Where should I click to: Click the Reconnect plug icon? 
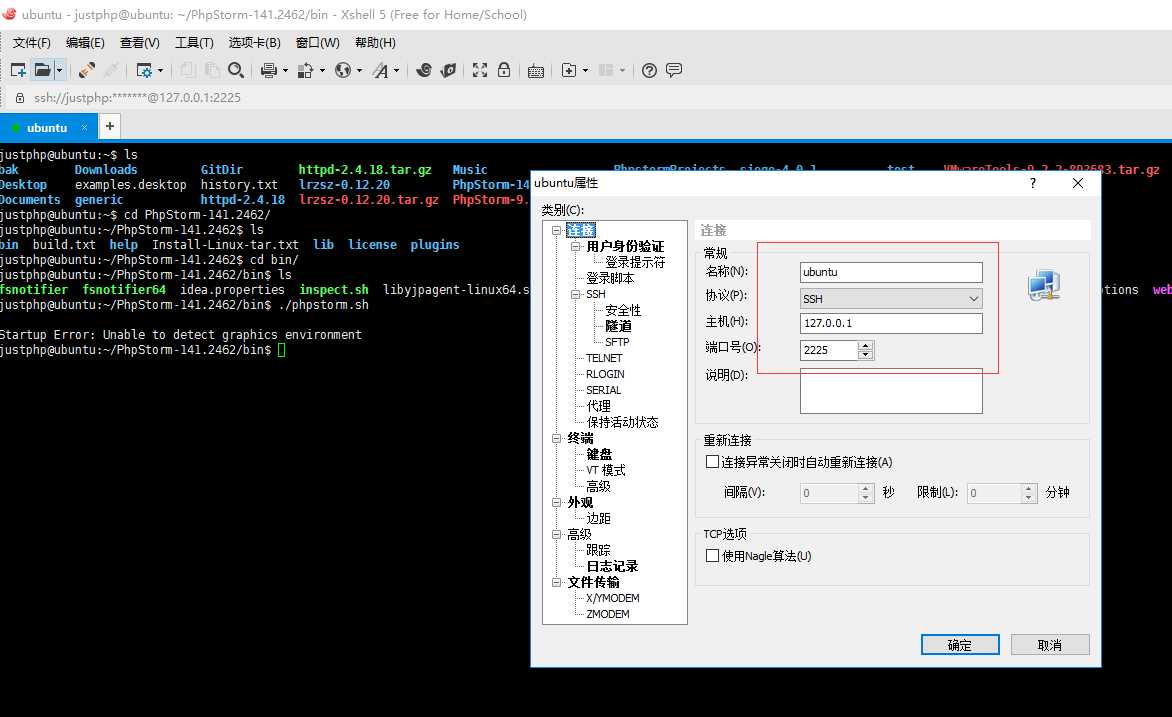[87, 70]
